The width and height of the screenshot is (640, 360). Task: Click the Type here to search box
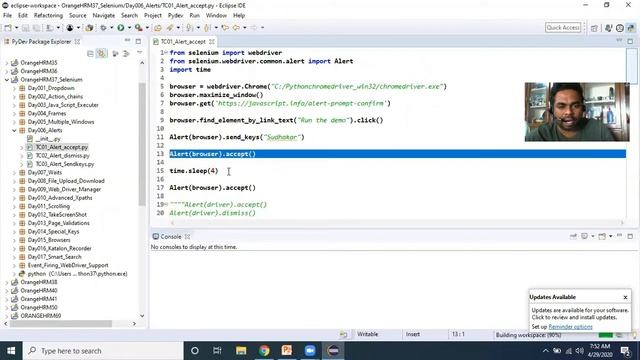point(102,351)
